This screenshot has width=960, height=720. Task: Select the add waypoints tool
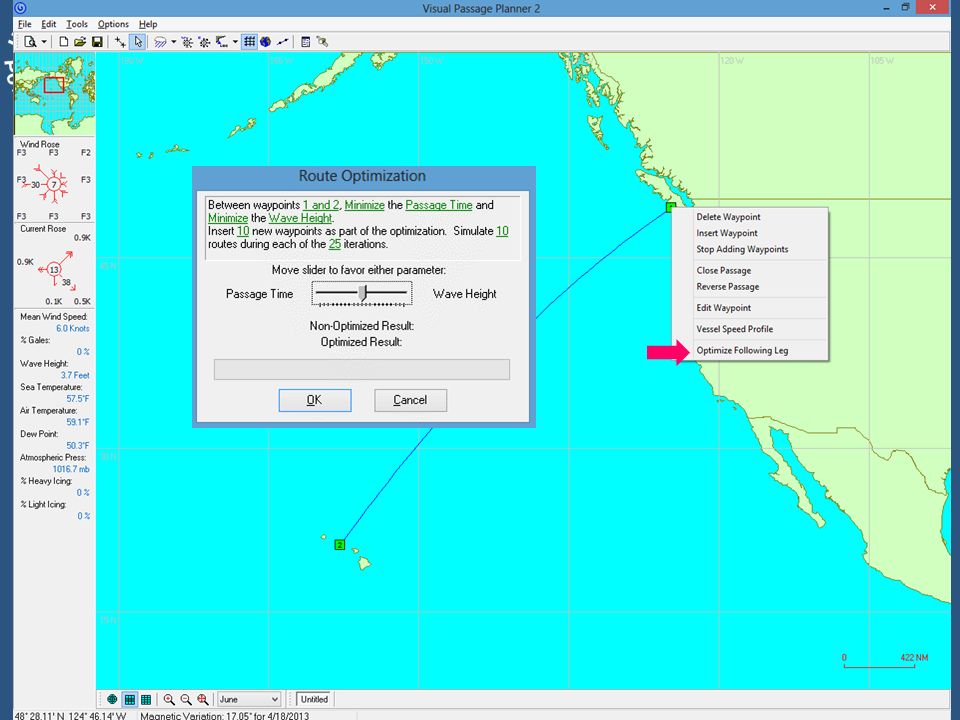point(121,42)
